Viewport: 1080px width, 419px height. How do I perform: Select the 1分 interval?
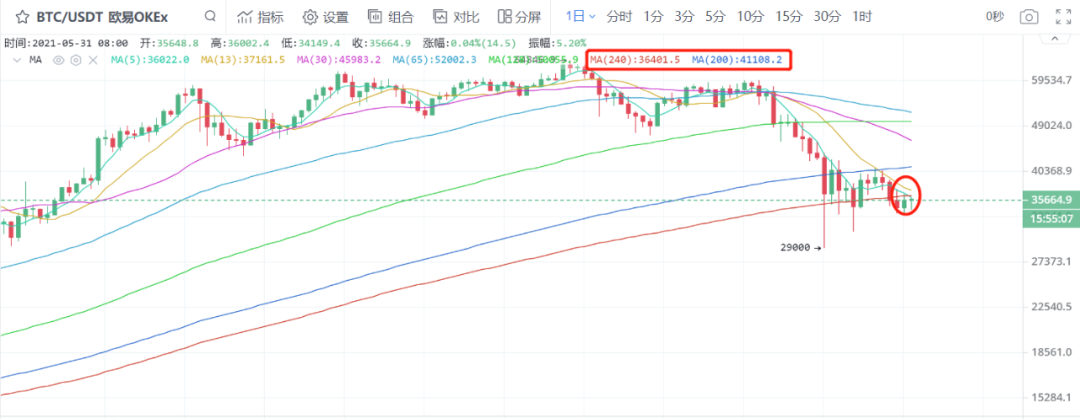pyautogui.click(x=653, y=17)
